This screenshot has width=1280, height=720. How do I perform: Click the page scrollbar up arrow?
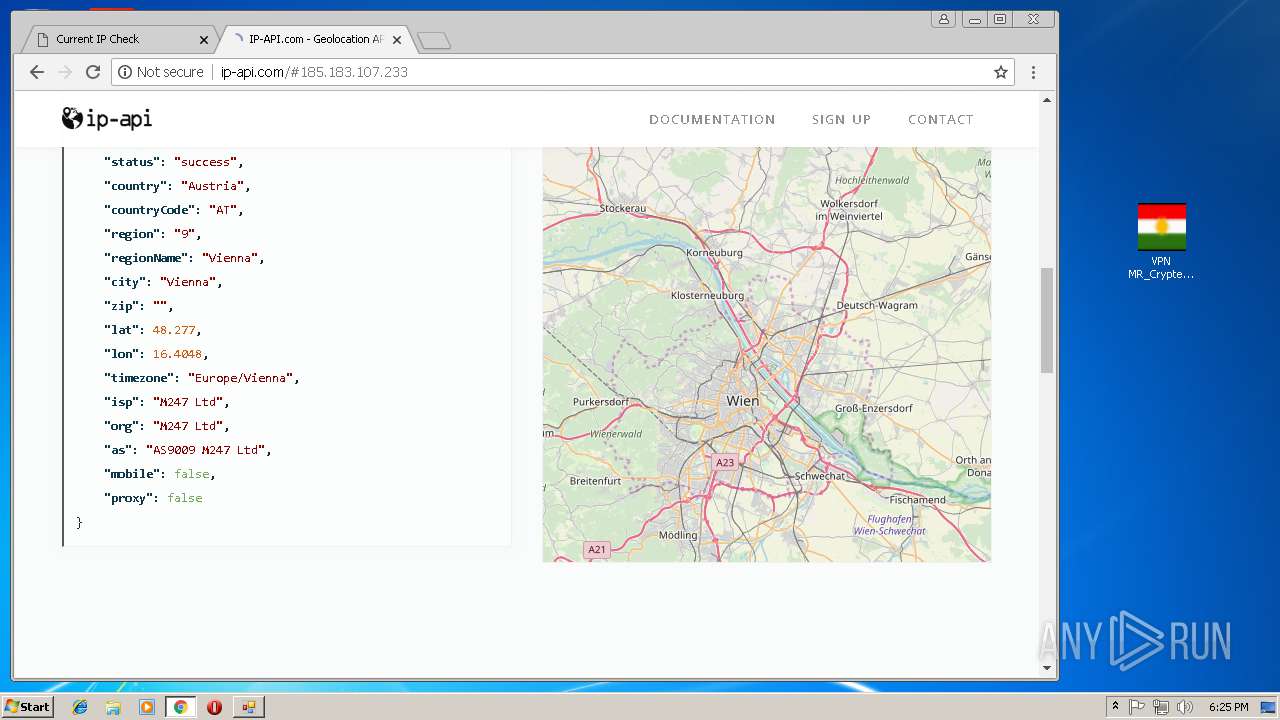(1047, 100)
